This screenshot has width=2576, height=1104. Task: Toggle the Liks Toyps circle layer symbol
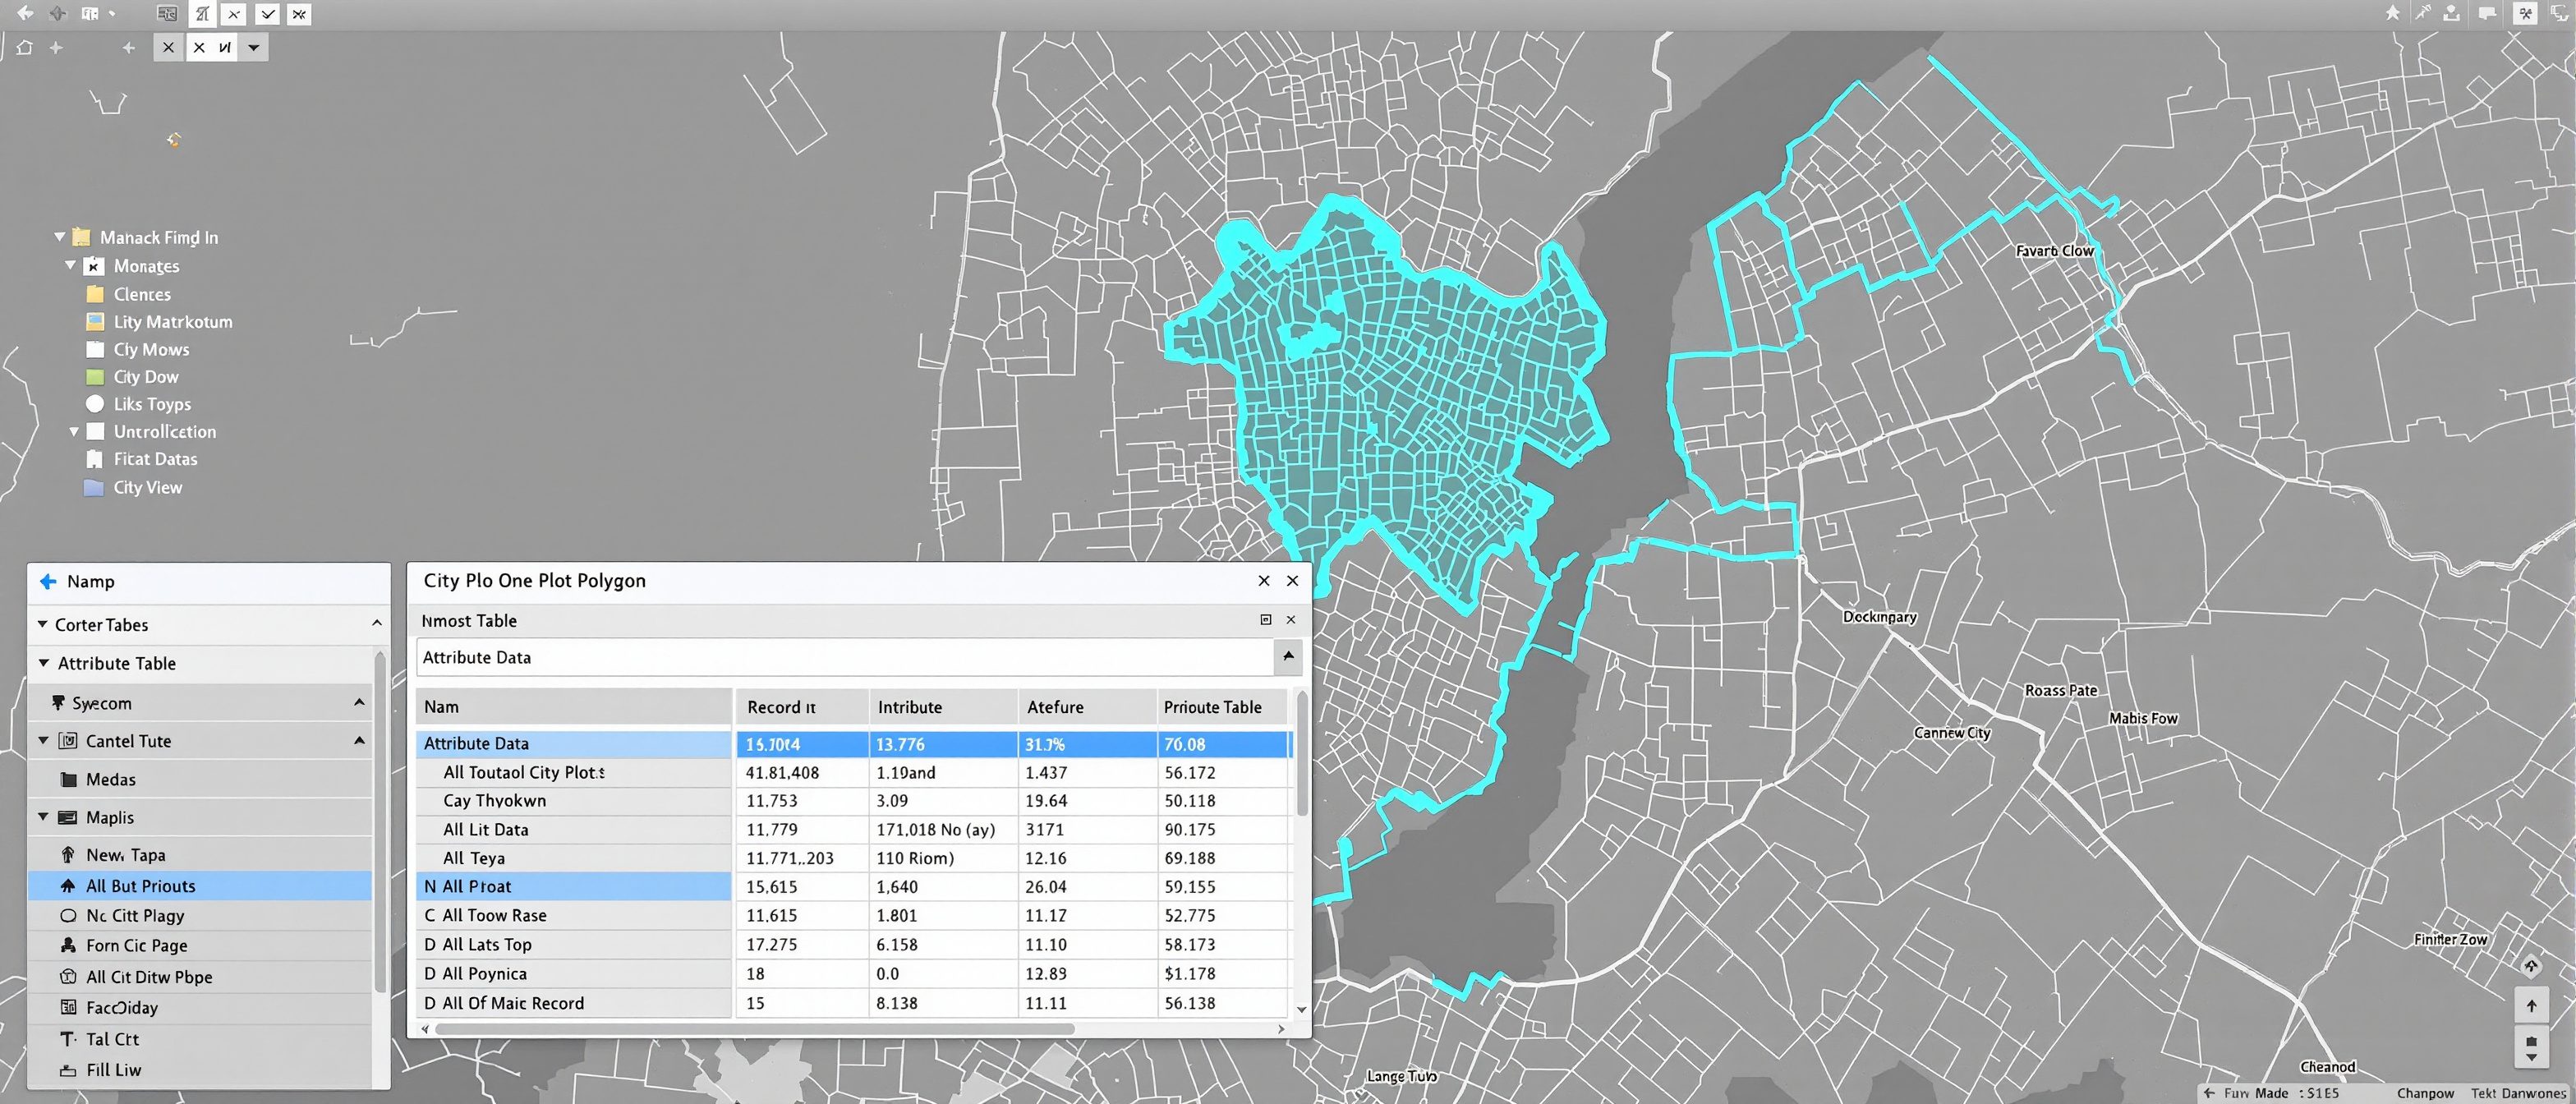point(95,404)
